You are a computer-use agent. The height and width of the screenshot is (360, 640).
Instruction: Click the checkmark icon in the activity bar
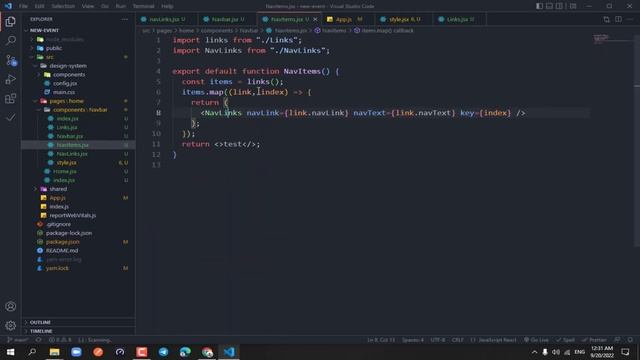[x=11, y=118]
